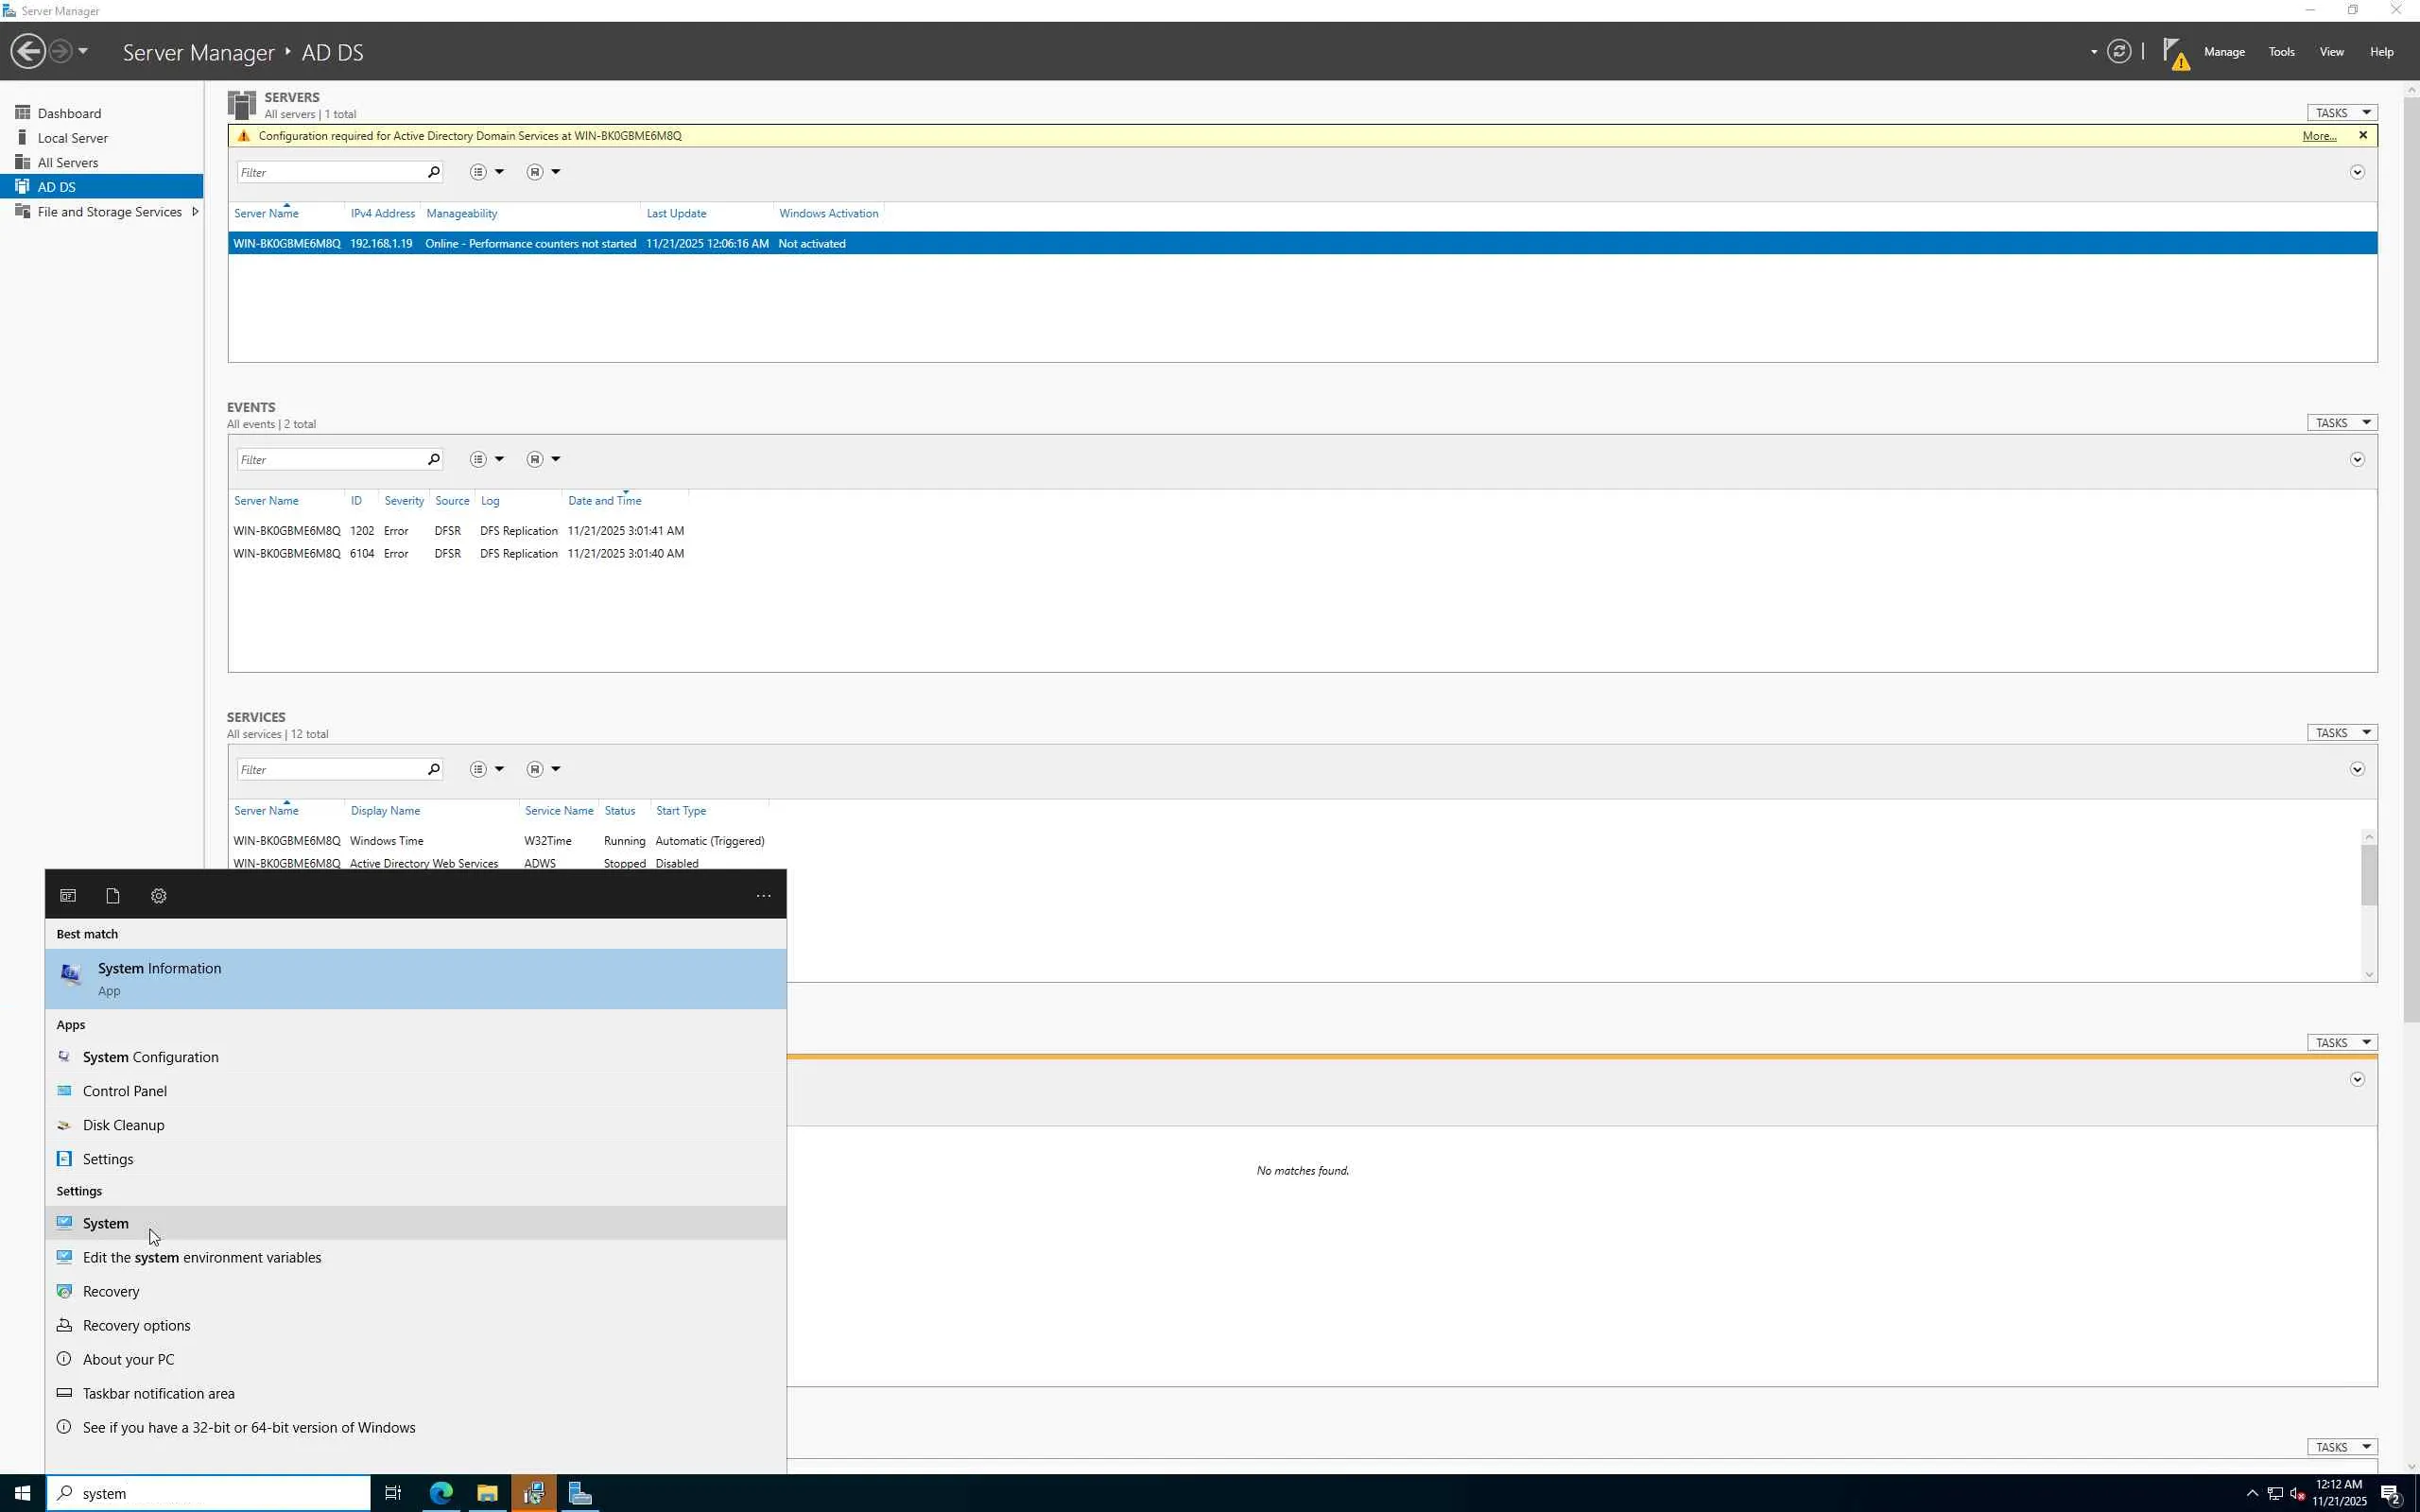Viewport: 2420px width, 1512px height.
Task: Dismiss the AD DS configuration warning banner
Action: [2363, 135]
